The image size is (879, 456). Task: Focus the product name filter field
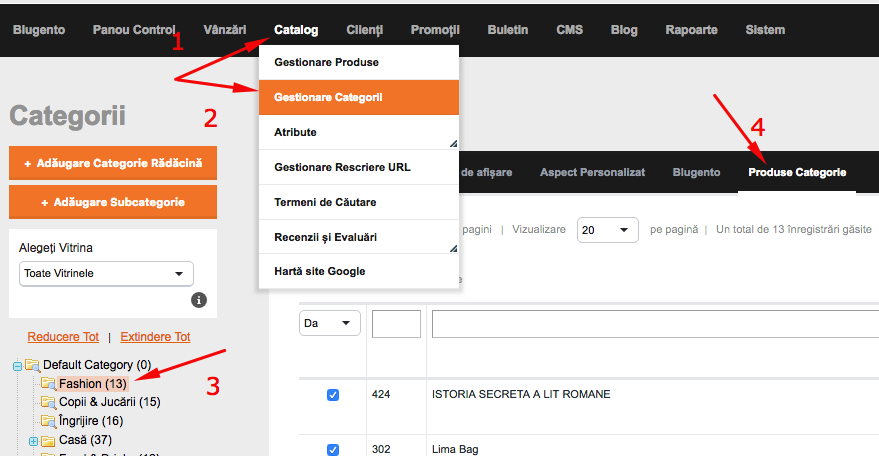point(655,324)
